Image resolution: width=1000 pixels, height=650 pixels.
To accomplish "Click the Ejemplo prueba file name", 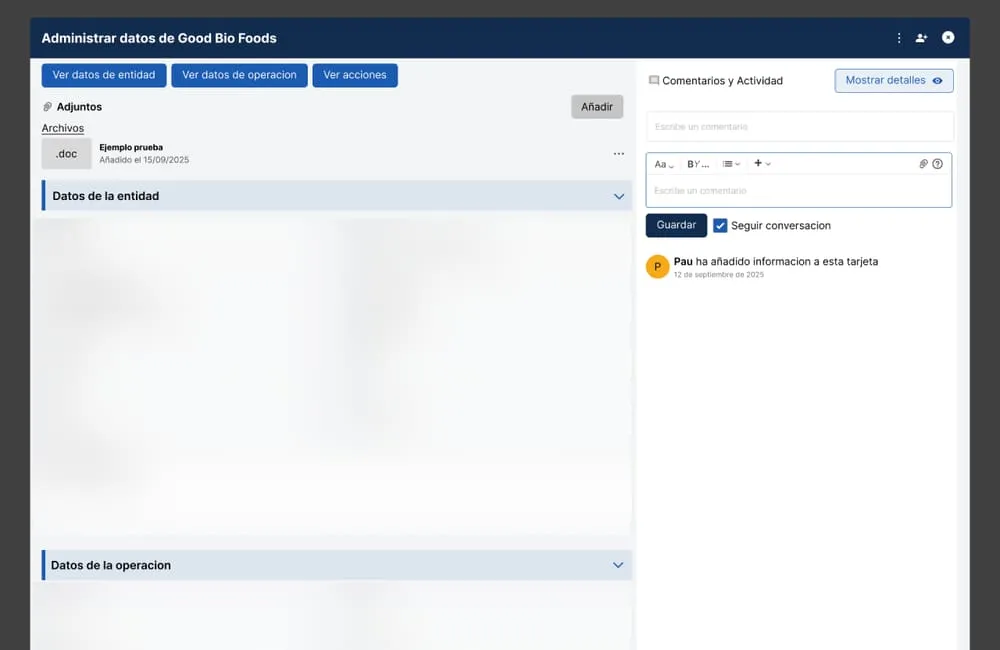I will [131, 147].
